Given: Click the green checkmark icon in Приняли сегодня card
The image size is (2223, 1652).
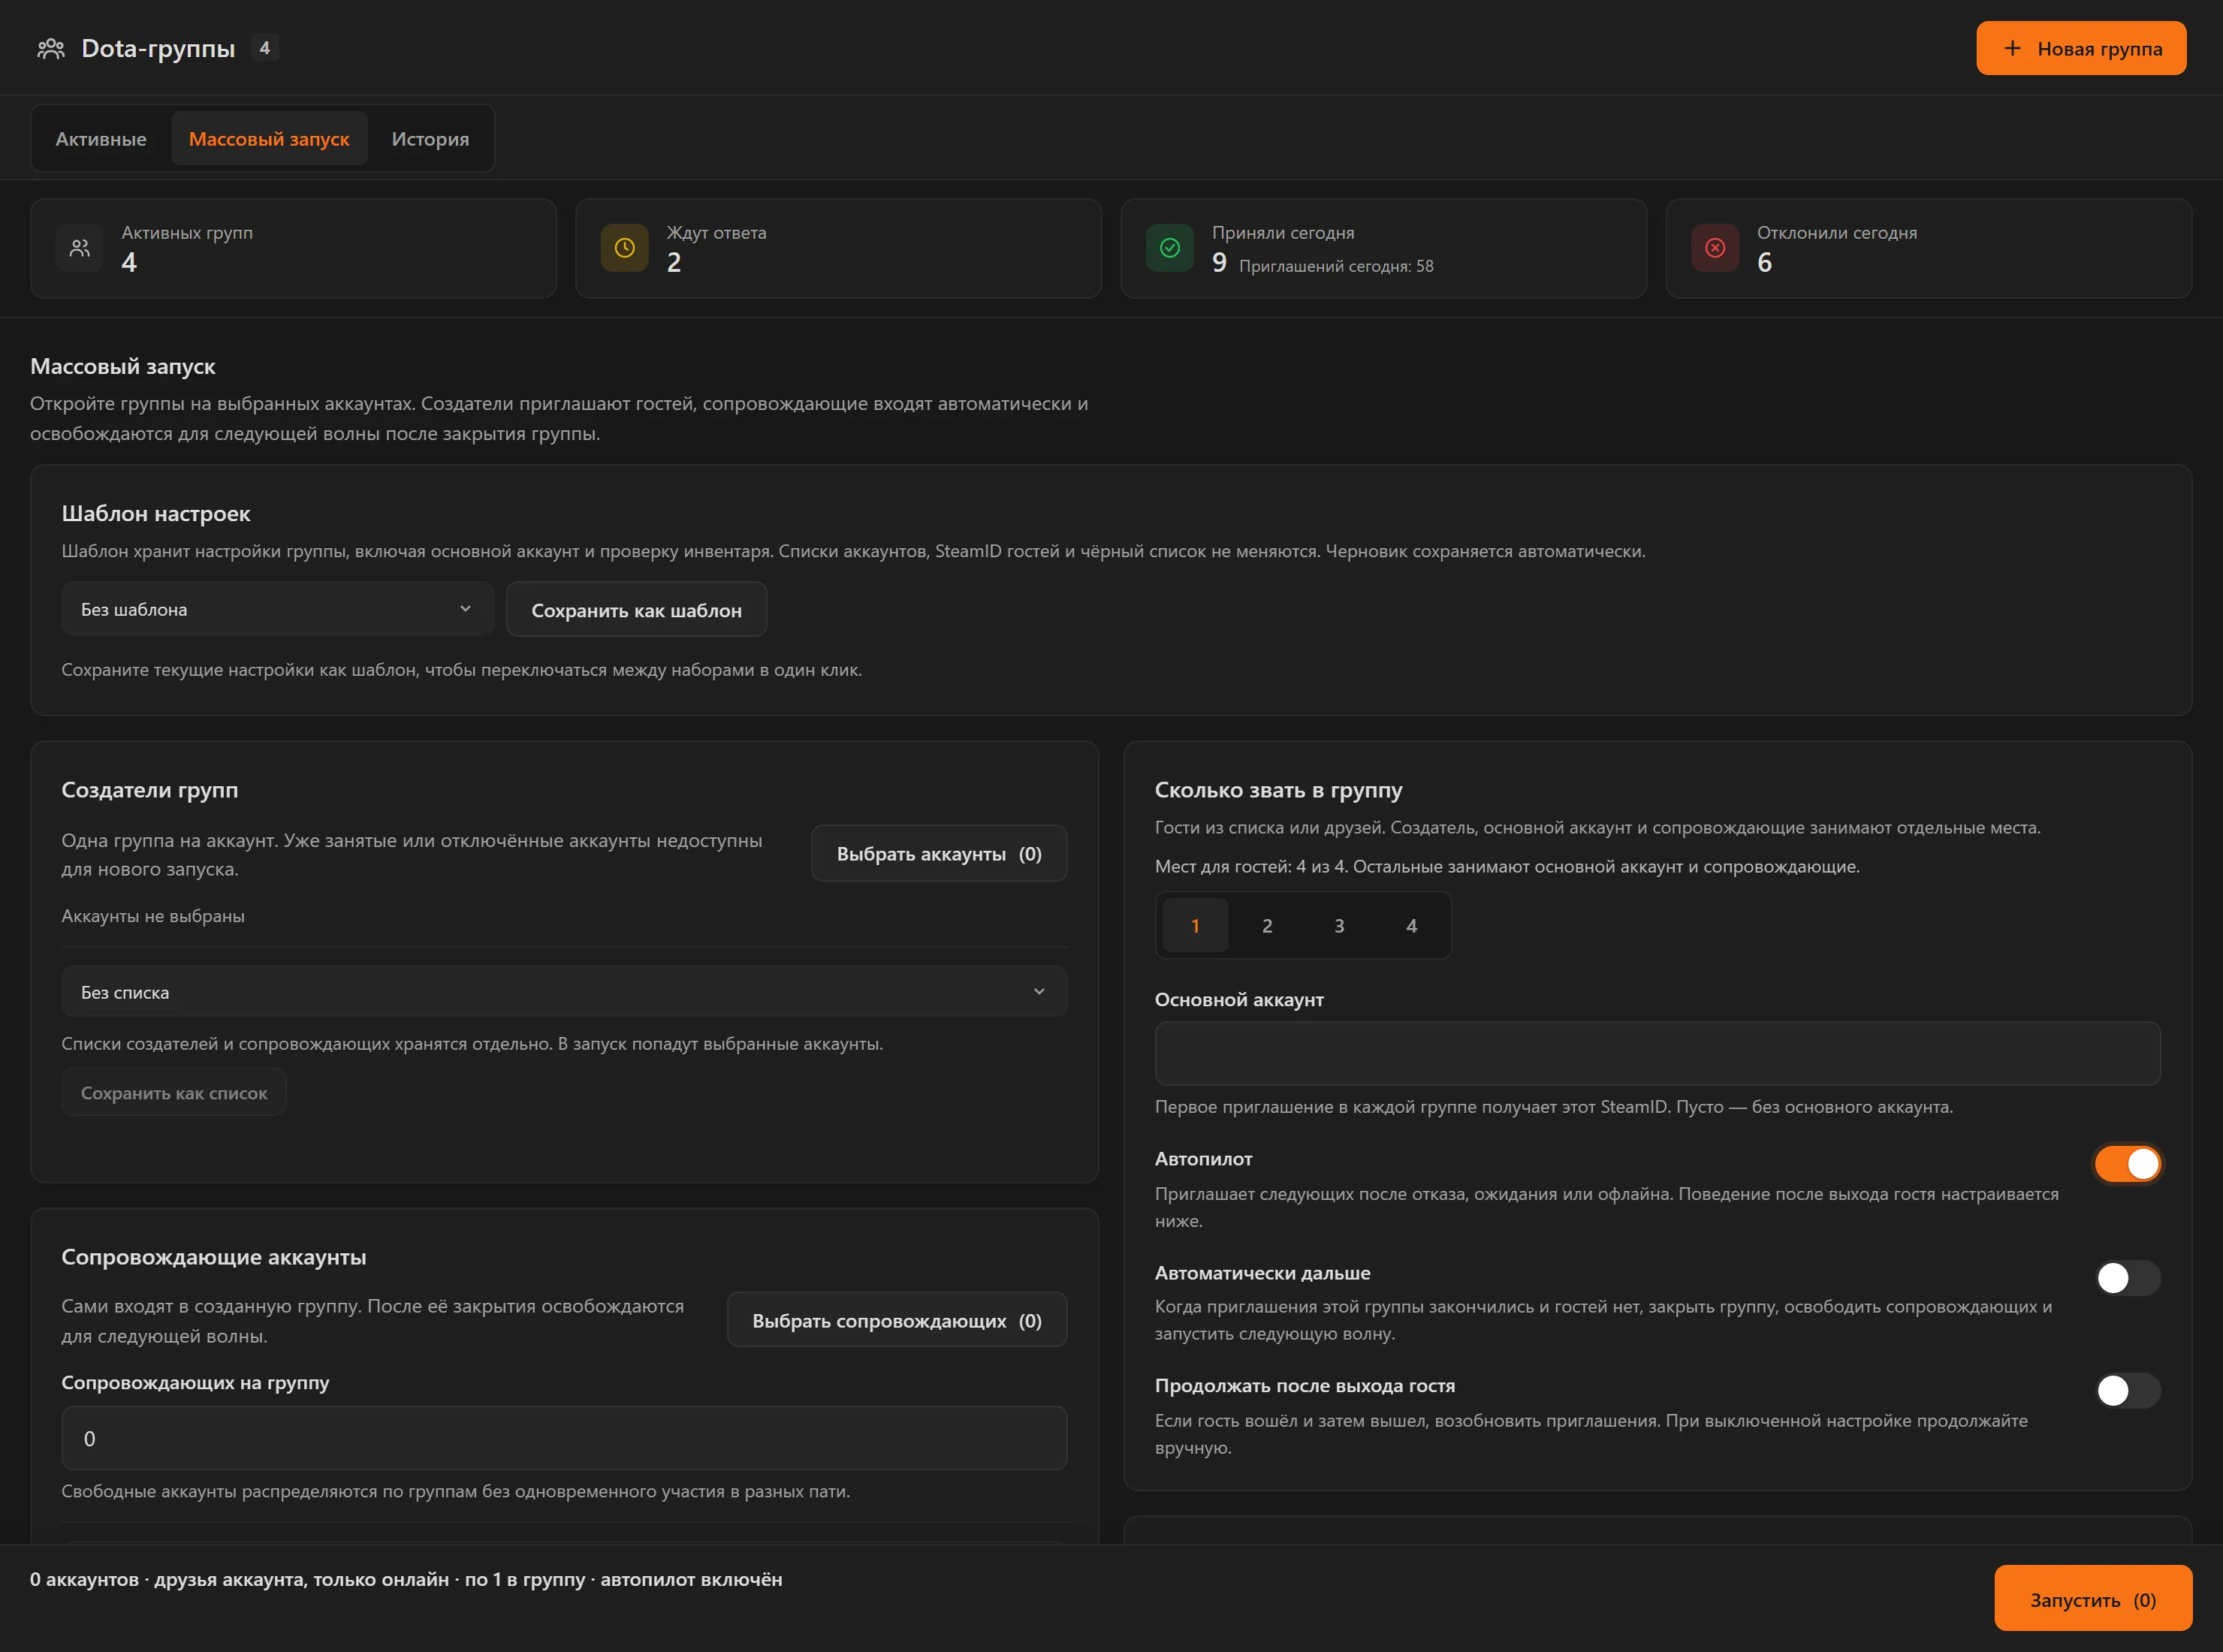Looking at the screenshot, I should pos(1170,248).
